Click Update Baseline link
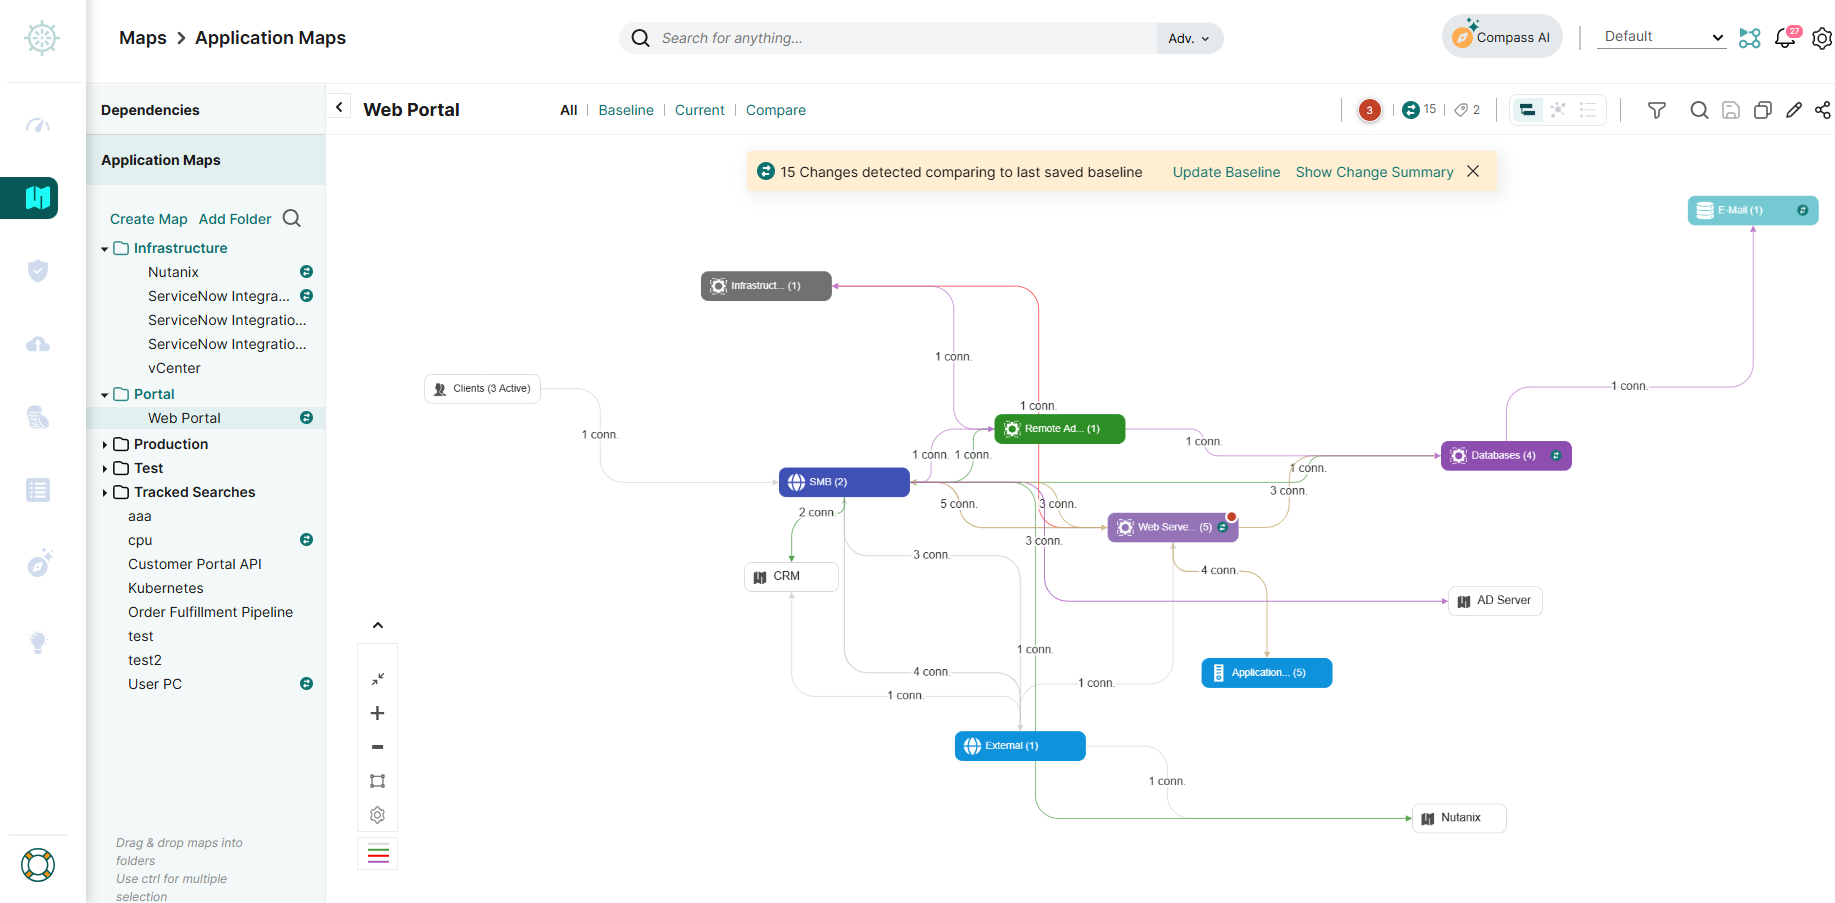The image size is (1835, 903). [1226, 172]
